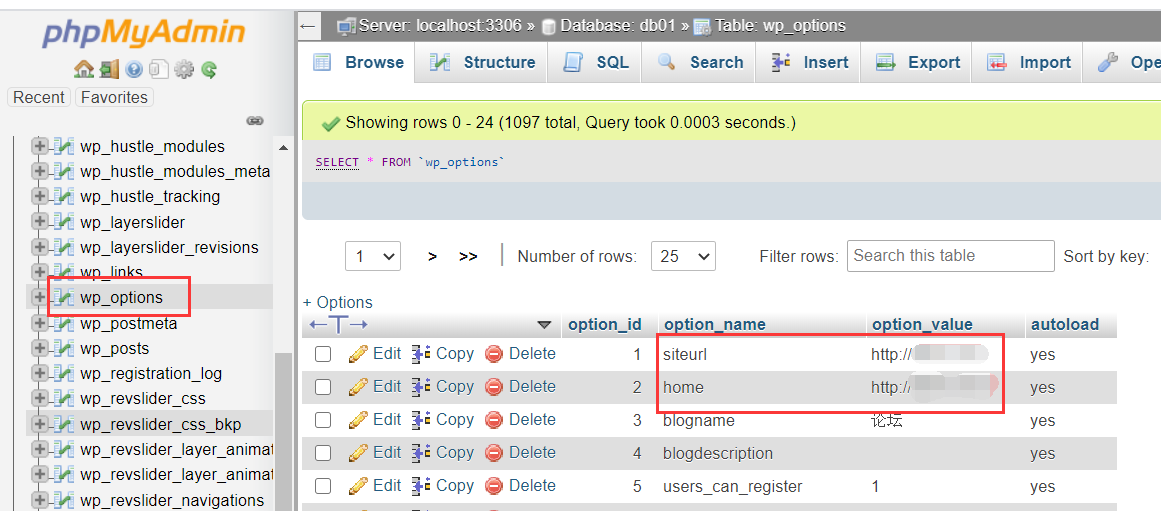Viewport: 1161px width, 511px height.
Task: Click the Favorites button
Action: click(114, 97)
